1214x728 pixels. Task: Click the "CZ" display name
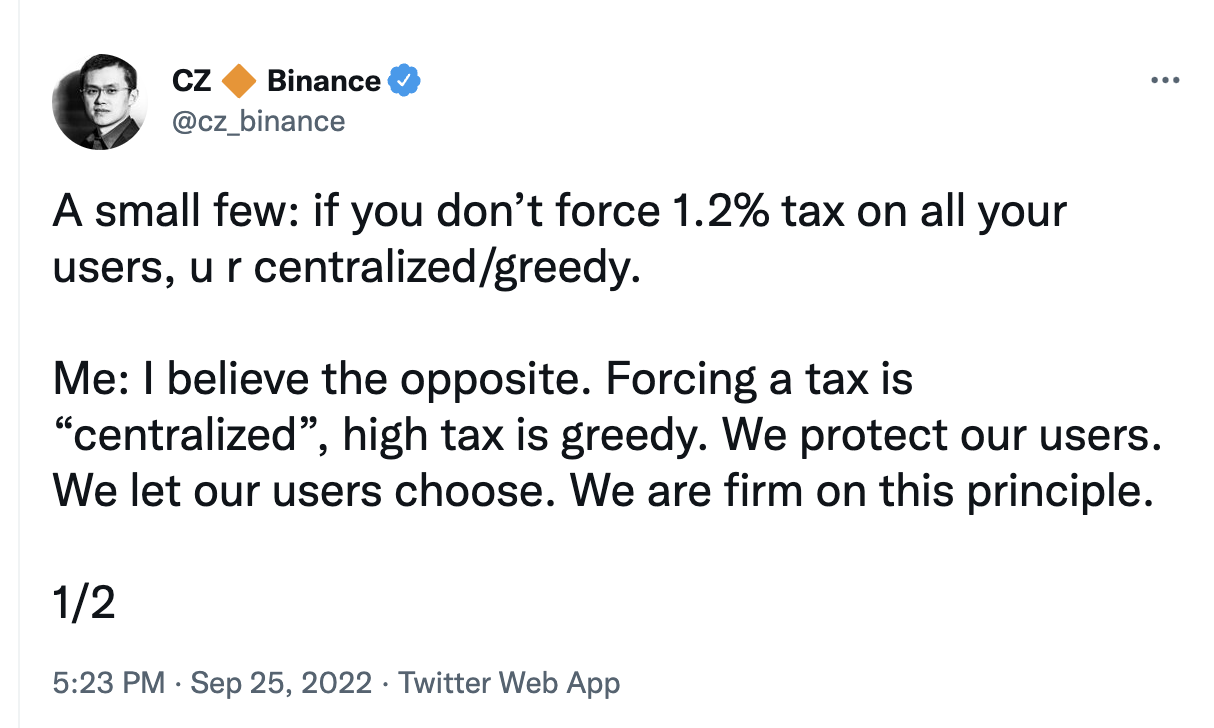tap(192, 81)
